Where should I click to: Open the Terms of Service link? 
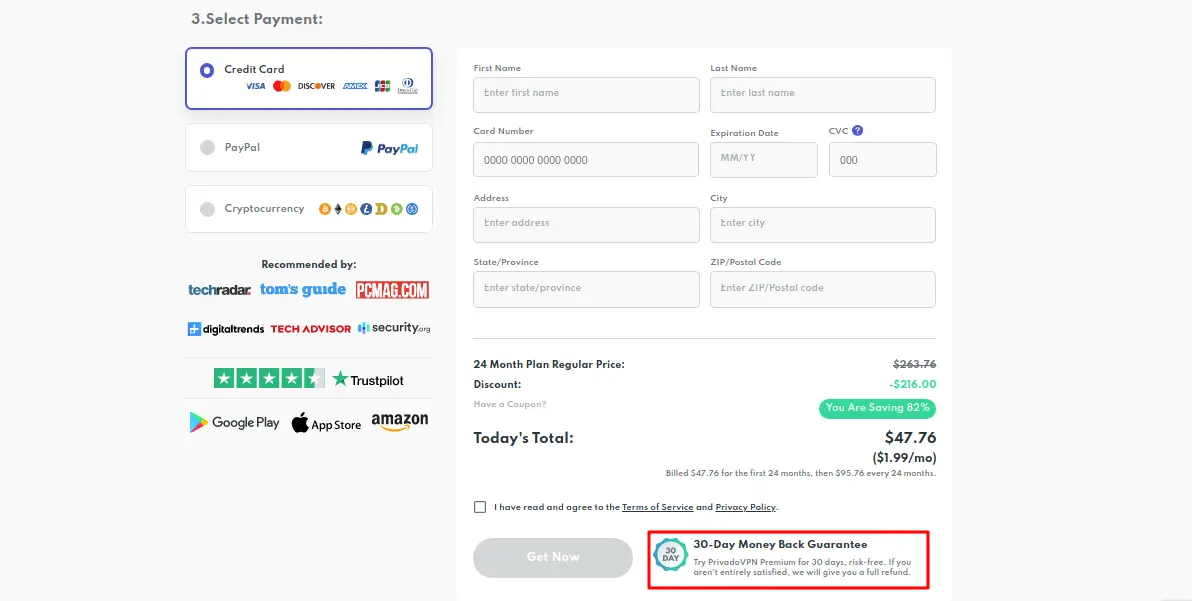tap(657, 508)
